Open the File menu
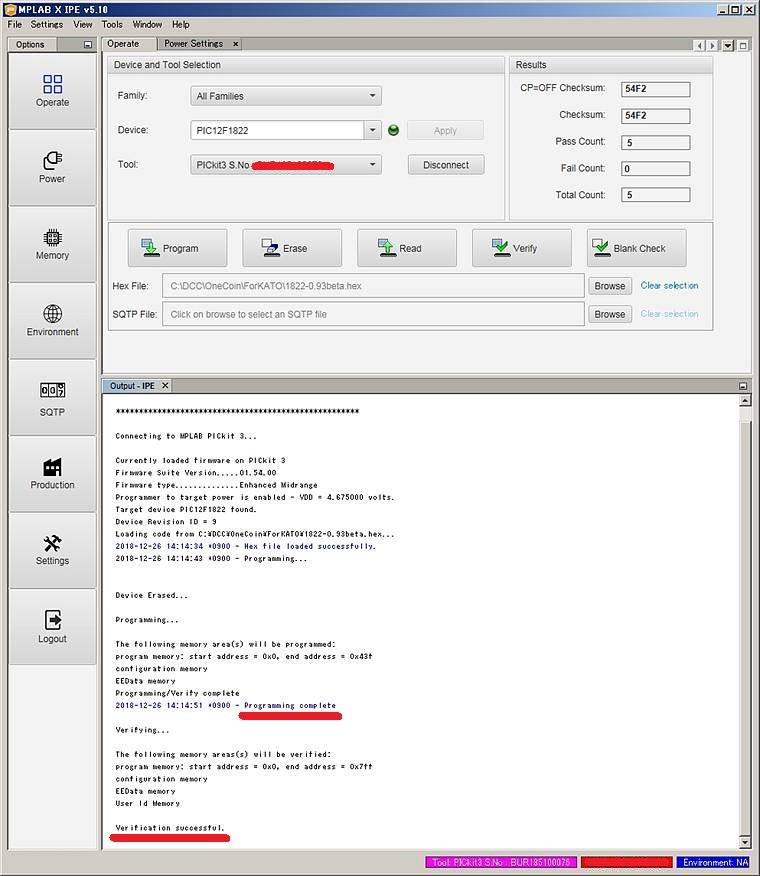Viewport: 760px width, 876px height. point(15,25)
